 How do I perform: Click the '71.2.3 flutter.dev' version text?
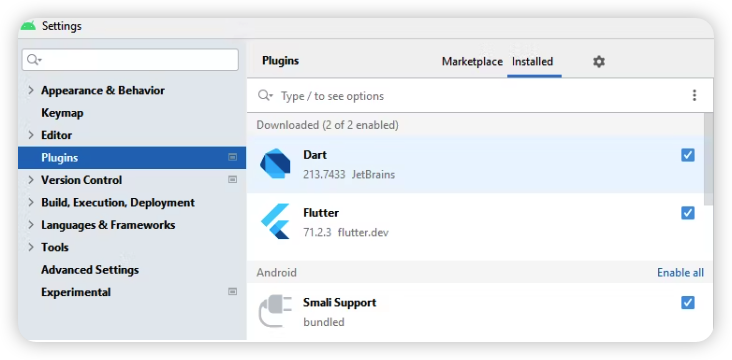pyautogui.click(x=345, y=233)
